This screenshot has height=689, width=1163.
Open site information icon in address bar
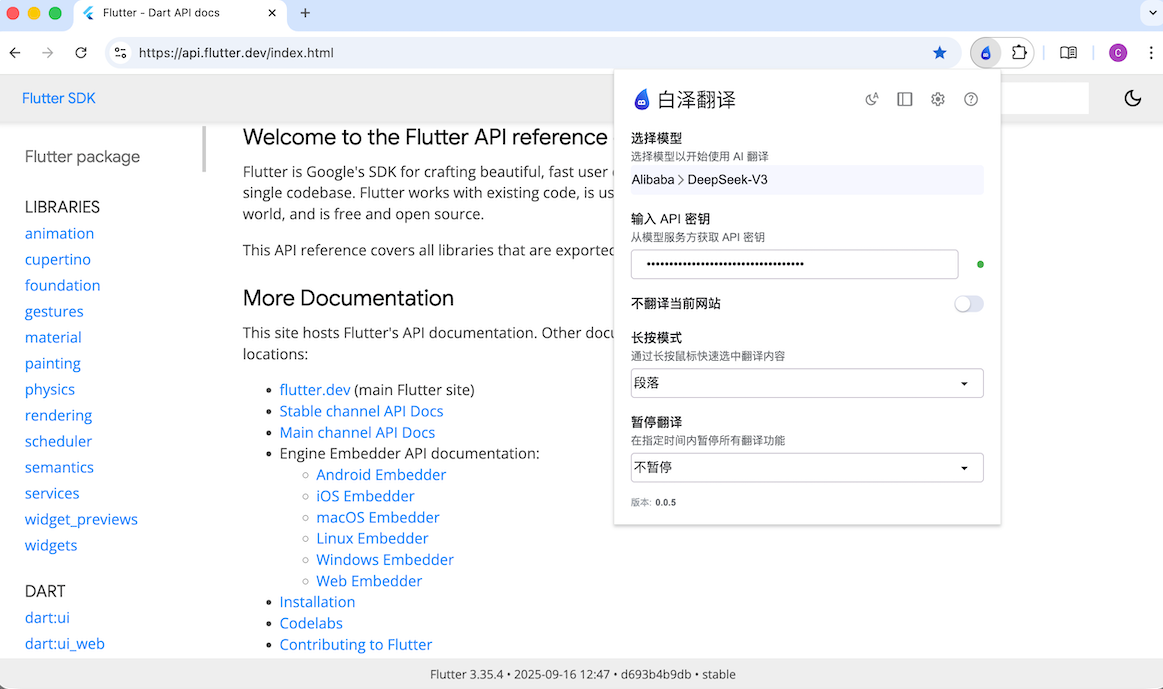coord(121,53)
